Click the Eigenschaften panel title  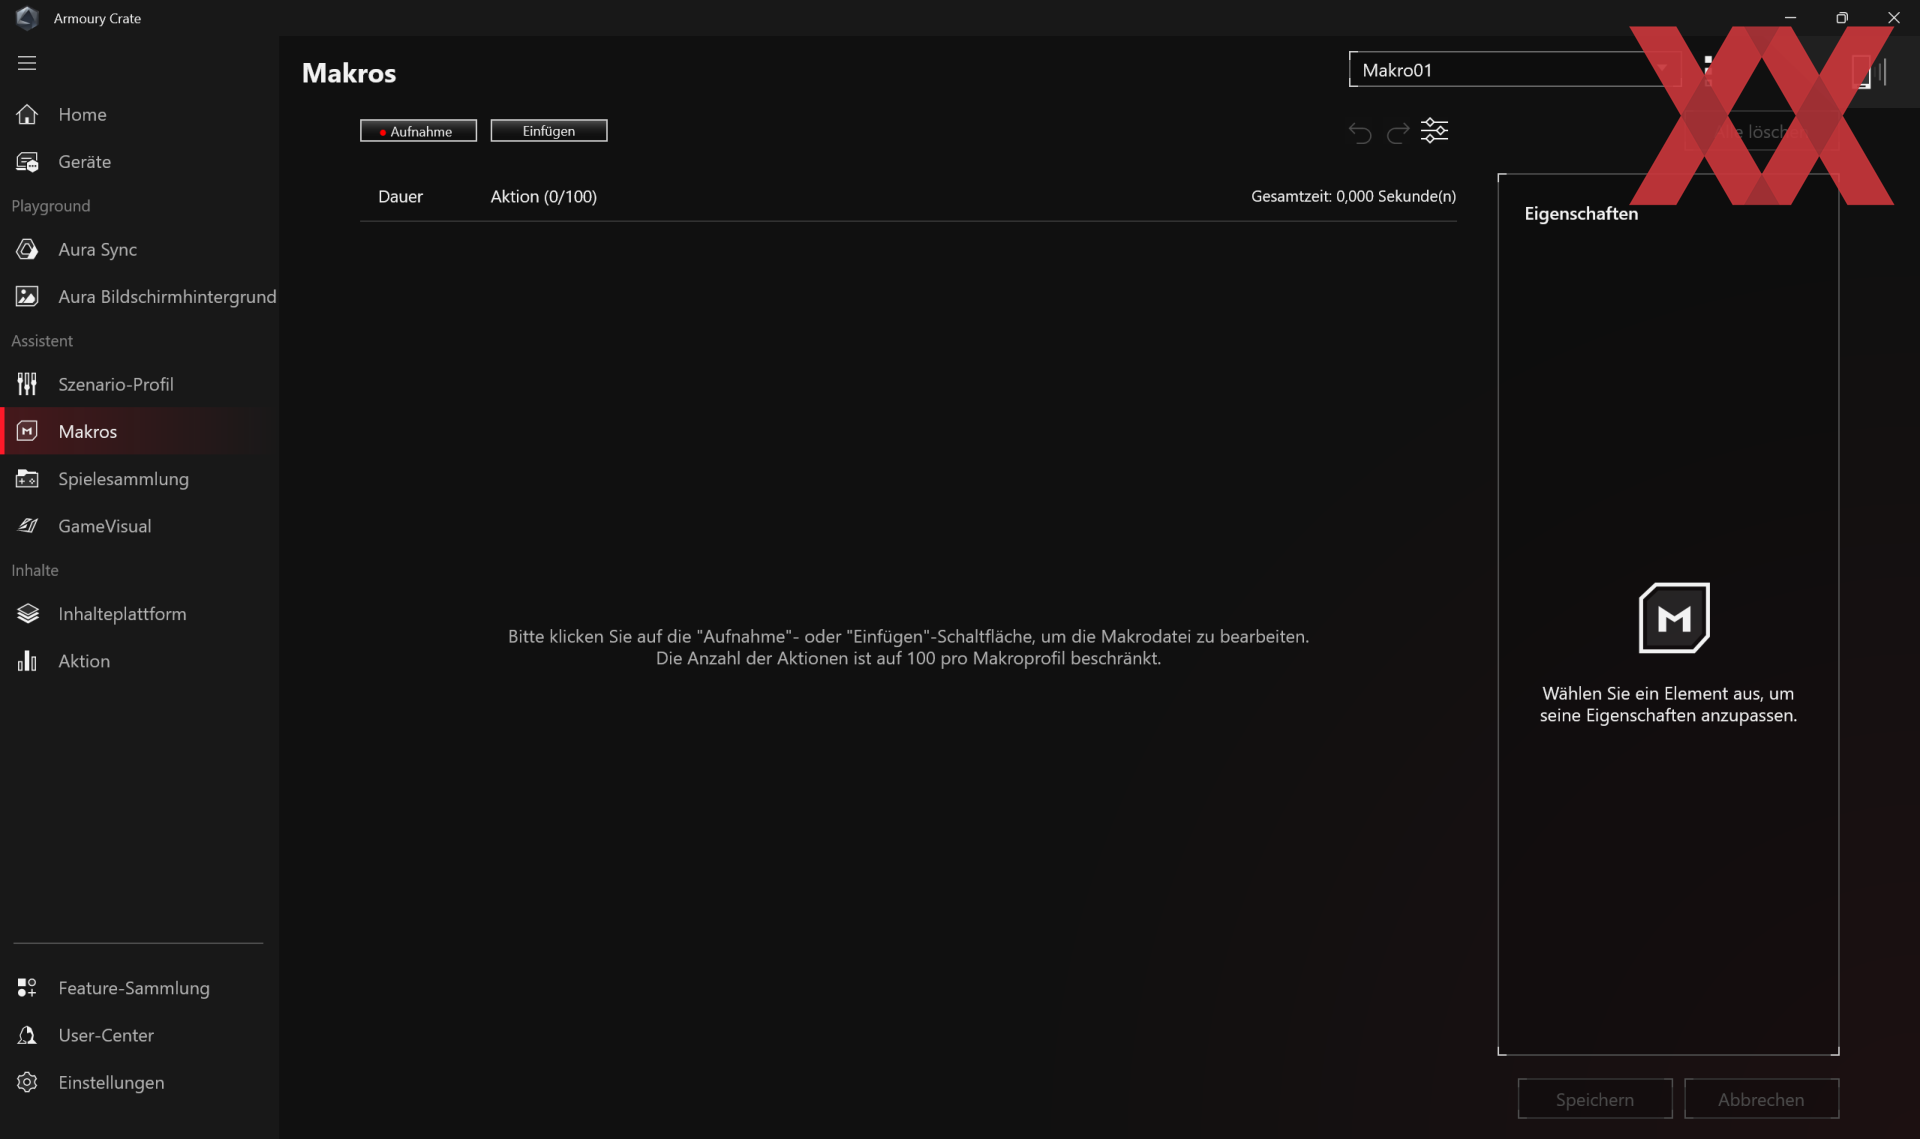click(x=1581, y=213)
